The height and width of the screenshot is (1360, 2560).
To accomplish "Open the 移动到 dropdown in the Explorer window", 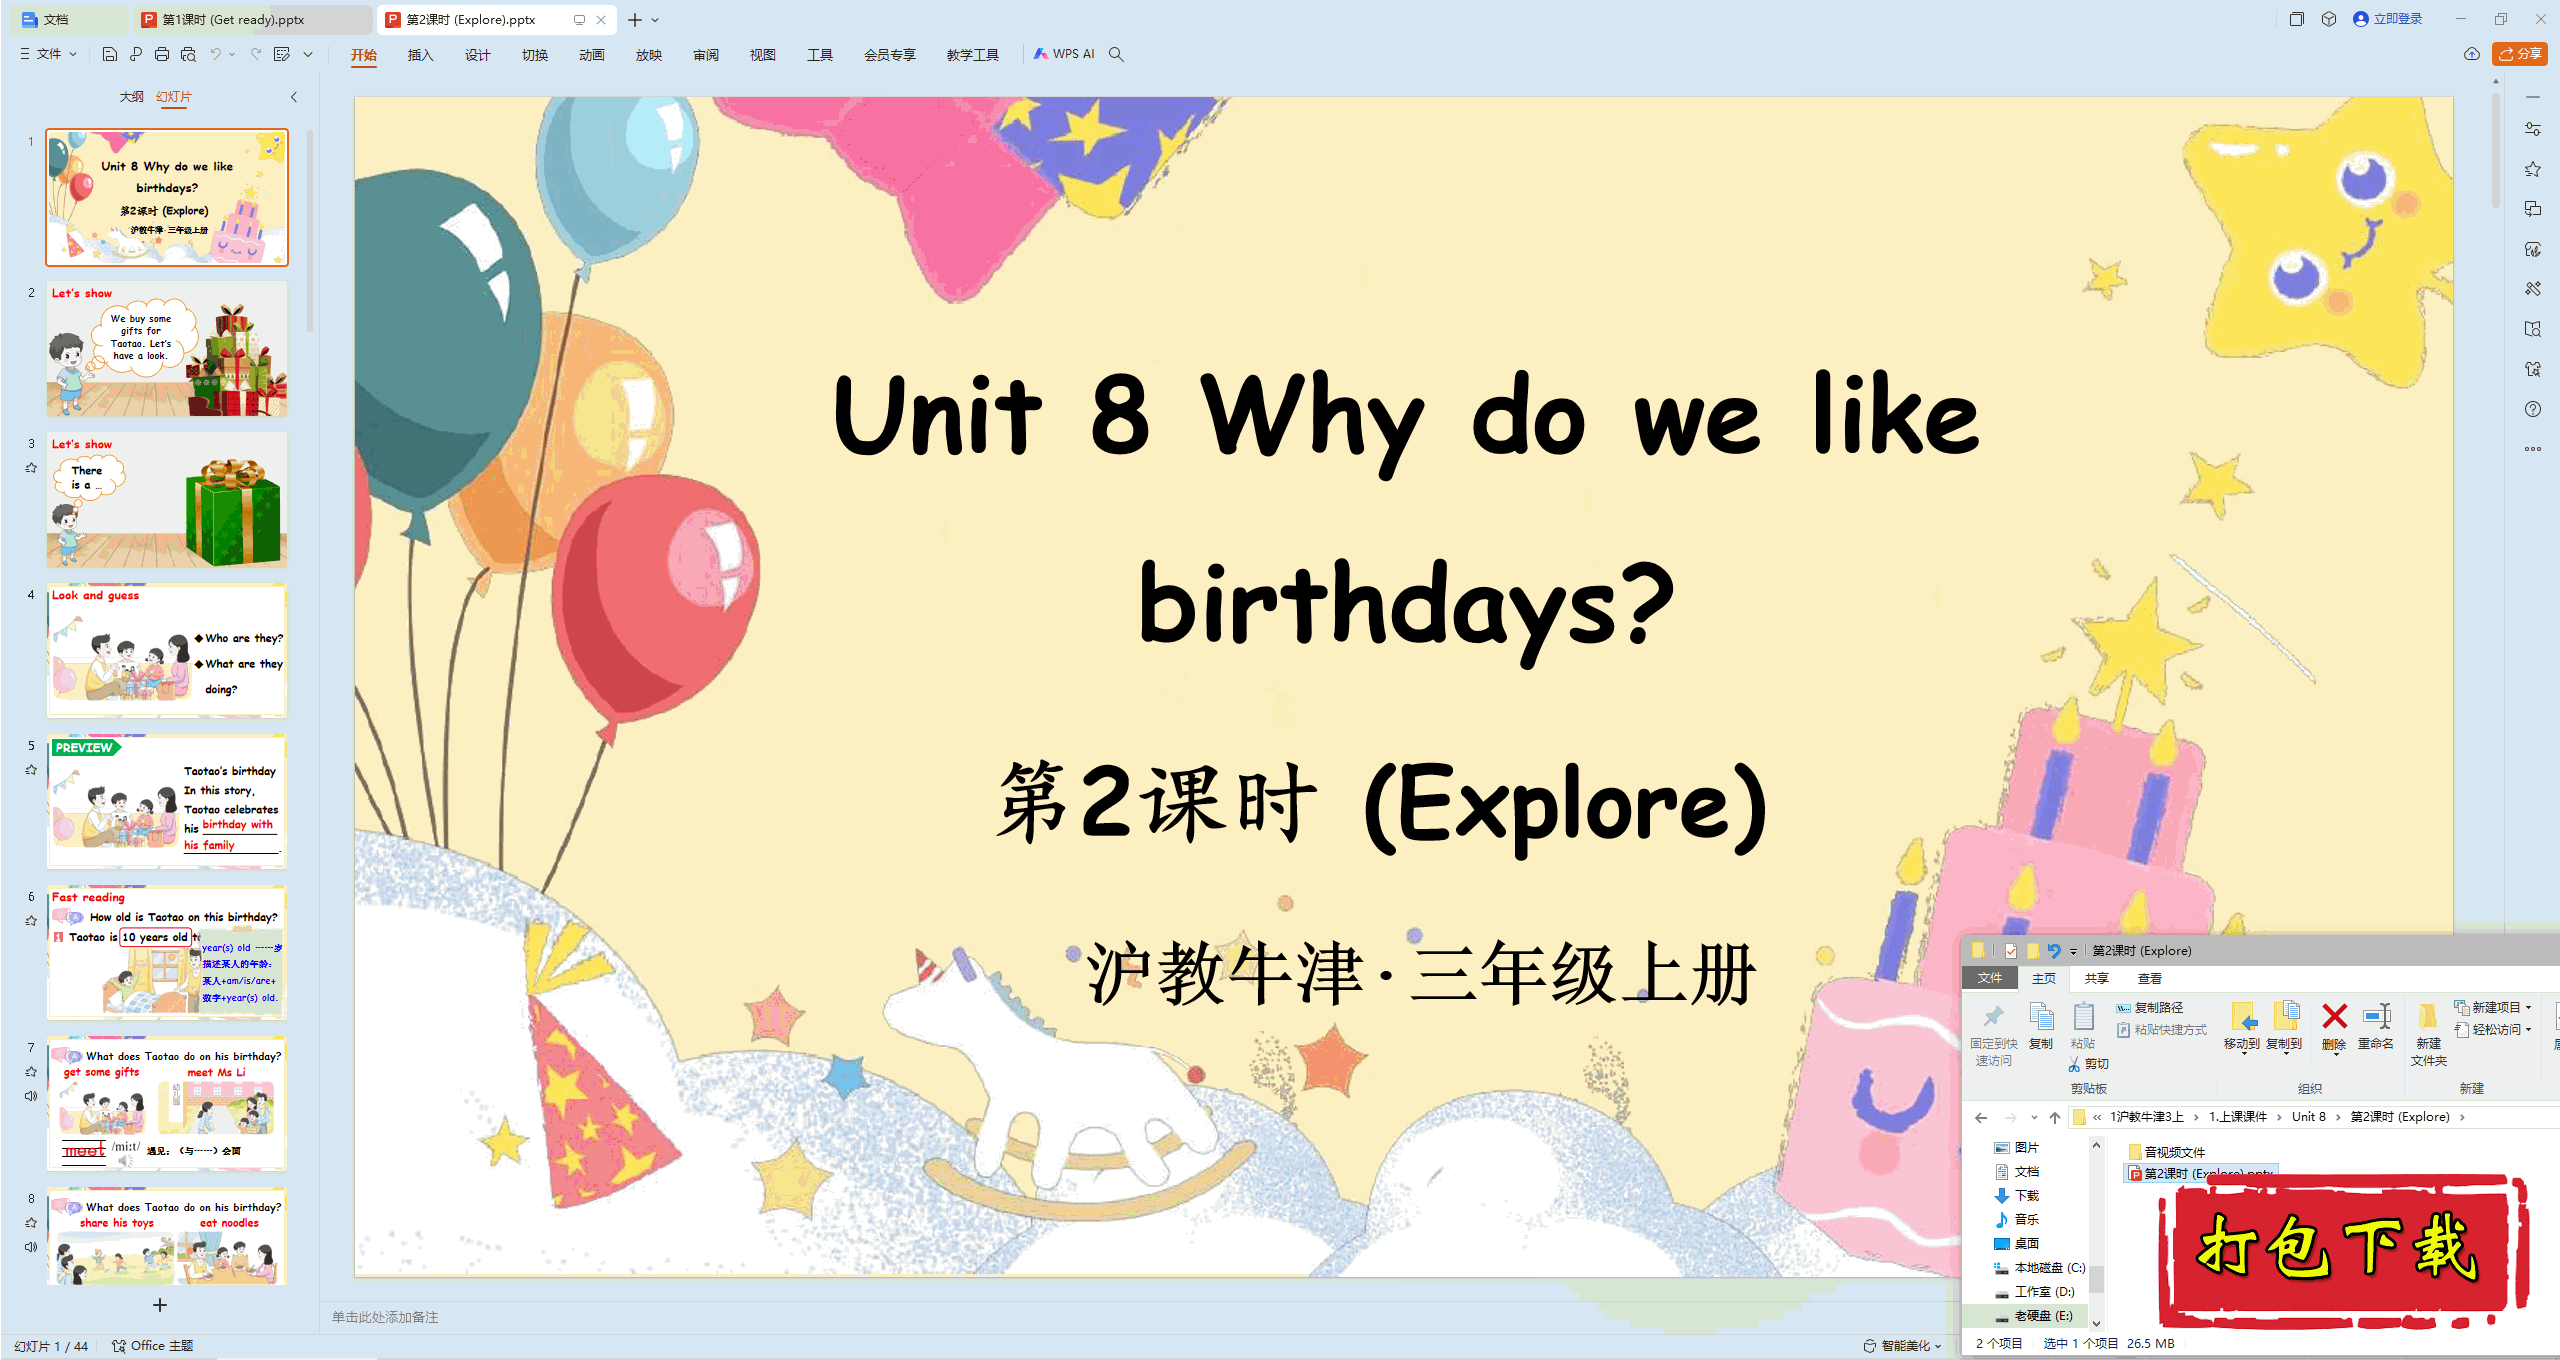I will [2242, 1027].
